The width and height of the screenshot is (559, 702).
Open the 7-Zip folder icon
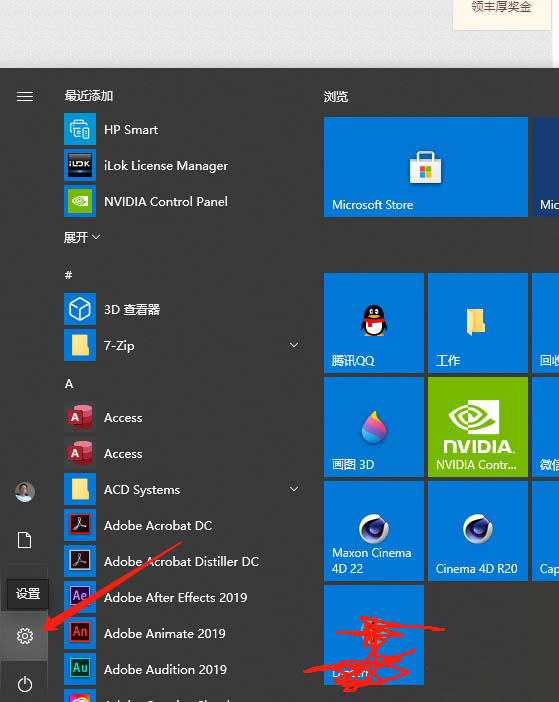click(80, 345)
